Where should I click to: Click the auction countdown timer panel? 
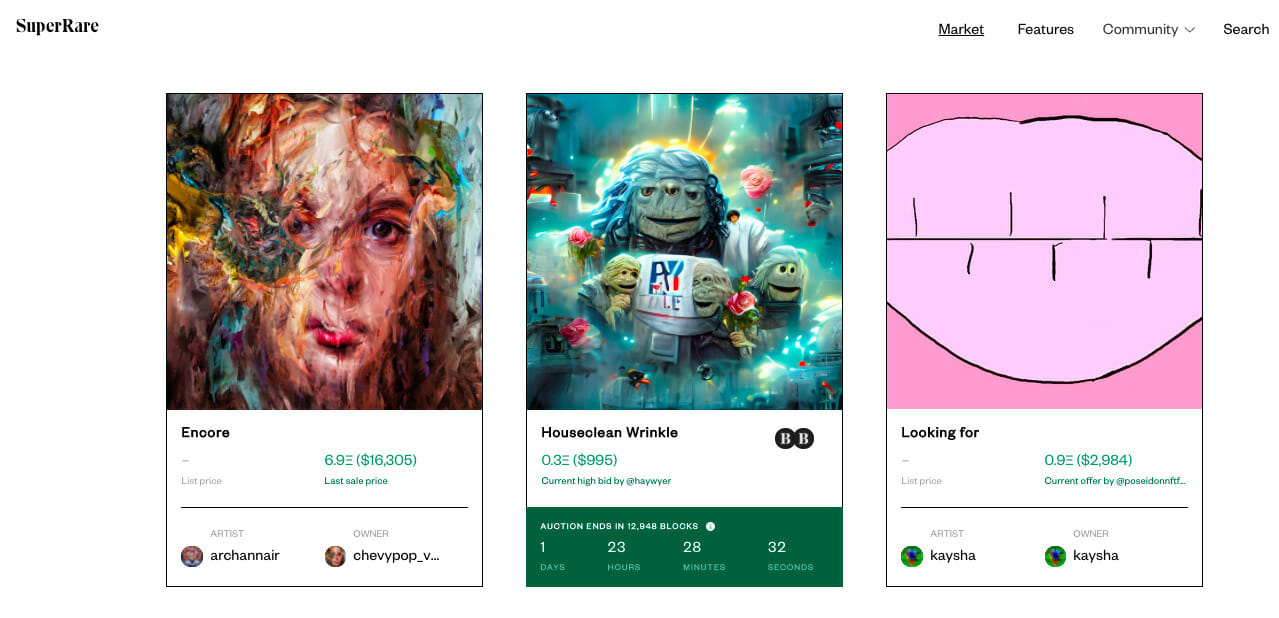(684, 547)
